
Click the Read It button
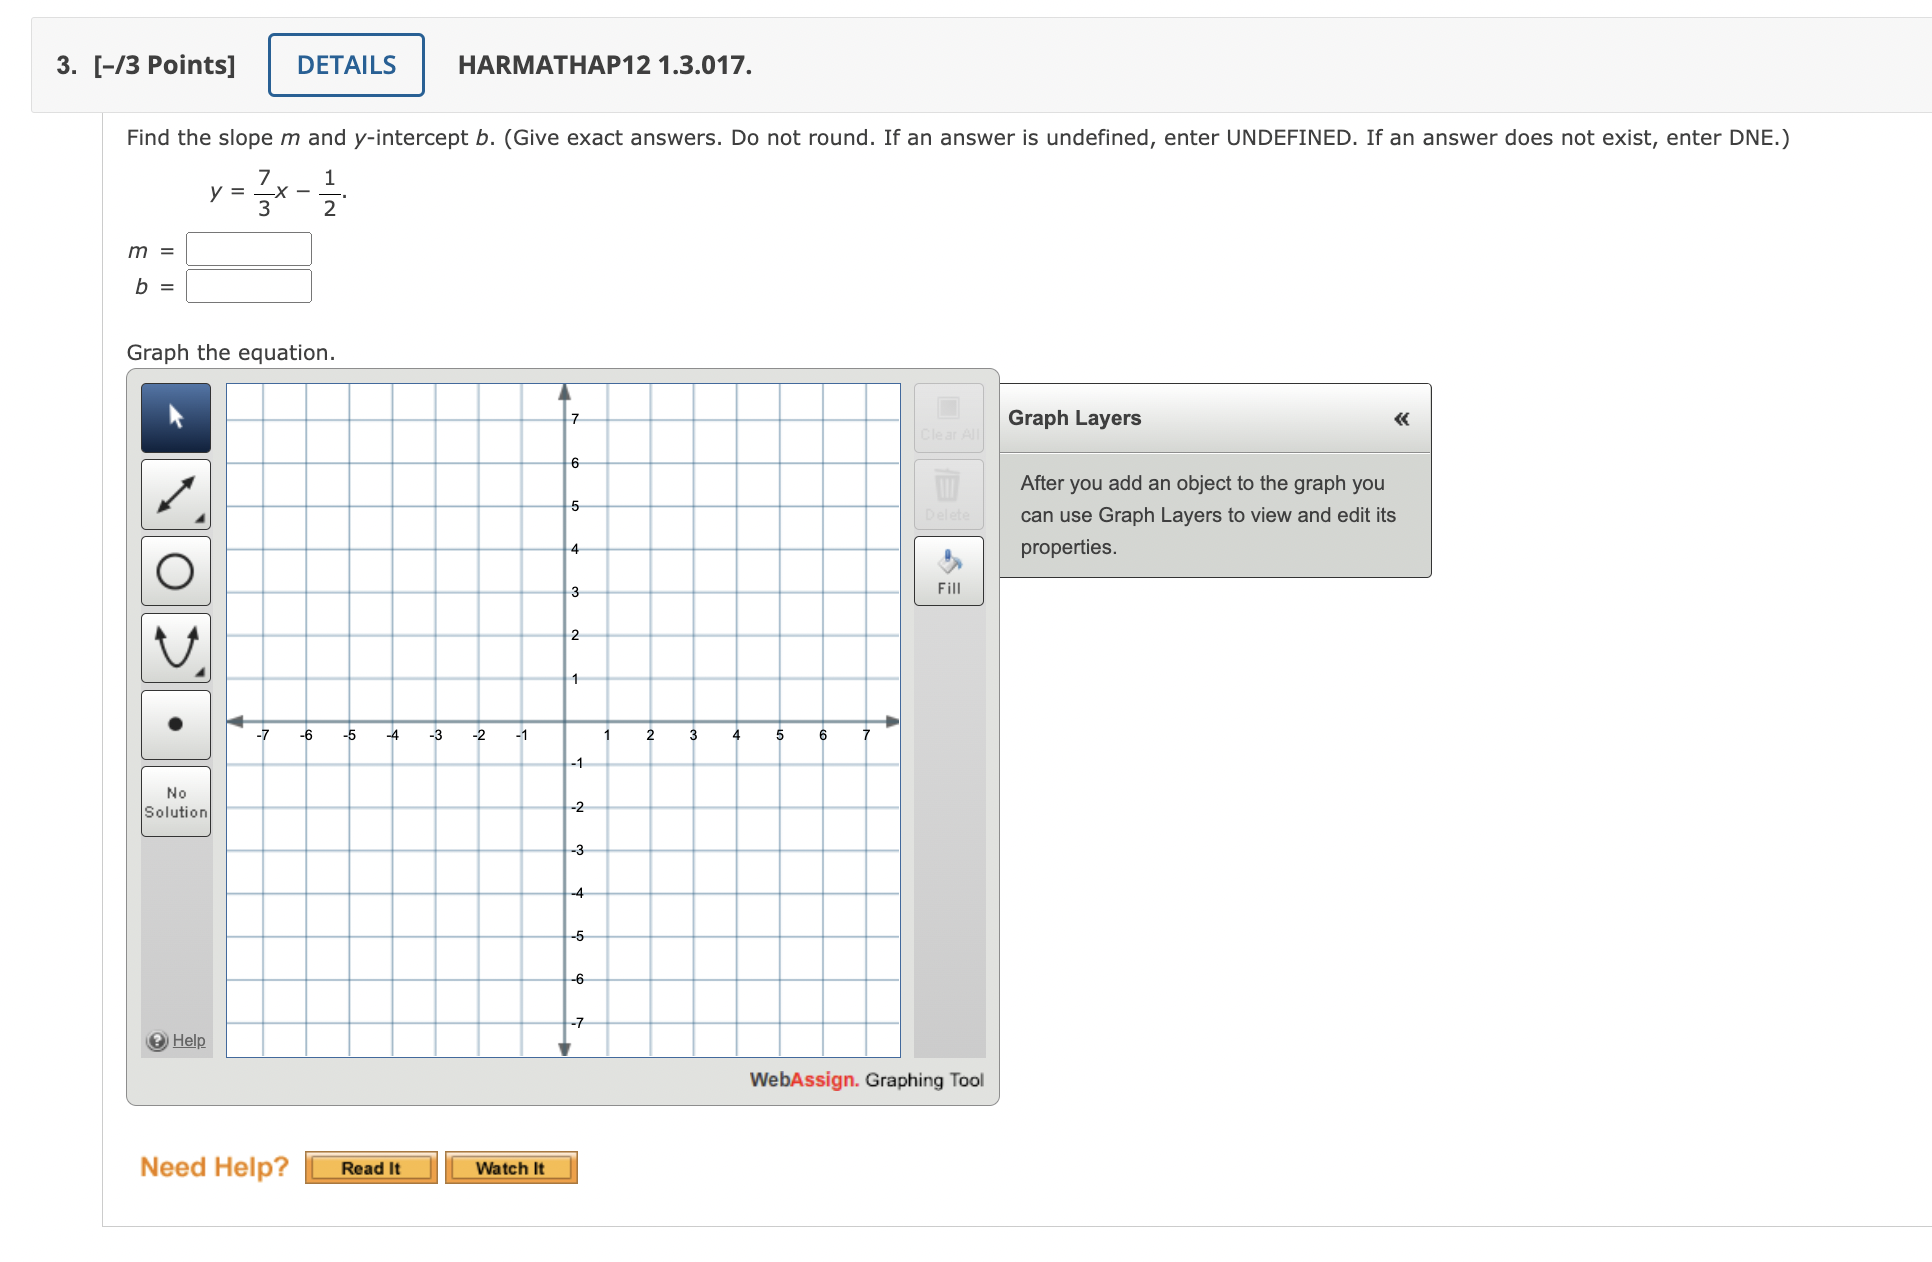click(x=370, y=1167)
